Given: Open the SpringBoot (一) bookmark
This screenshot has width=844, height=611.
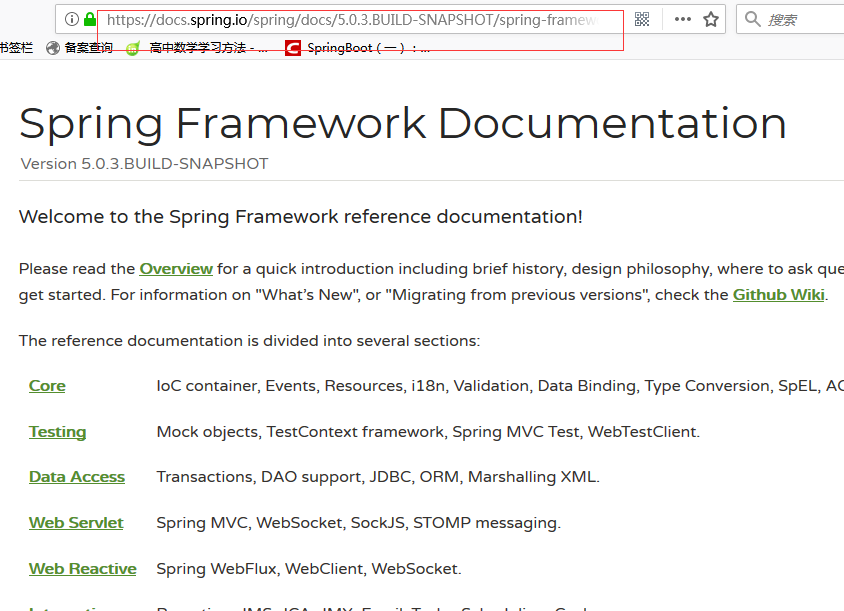Looking at the screenshot, I should pyautogui.click(x=357, y=48).
